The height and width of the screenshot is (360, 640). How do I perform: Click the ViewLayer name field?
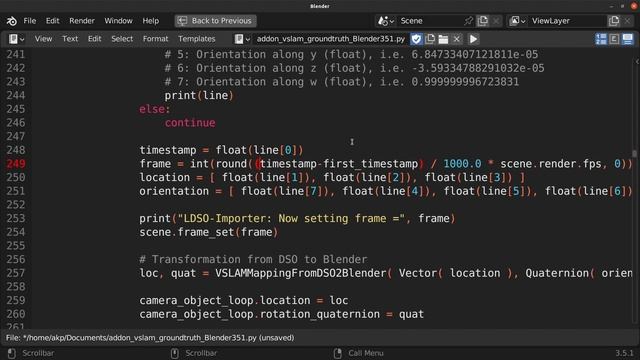(x=567, y=21)
